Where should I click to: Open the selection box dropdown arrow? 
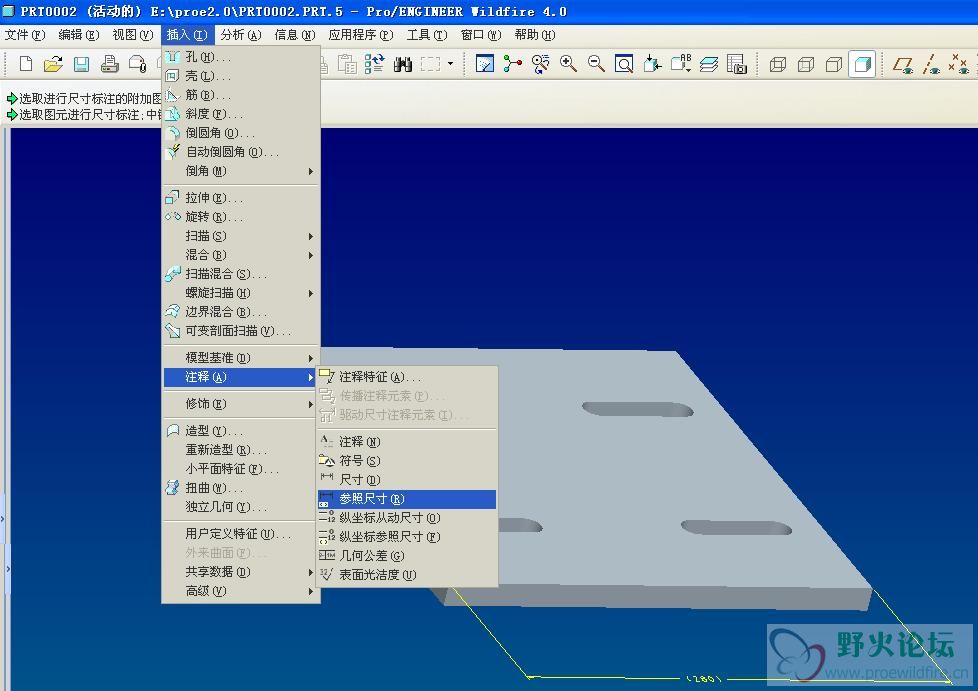(450, 64)
